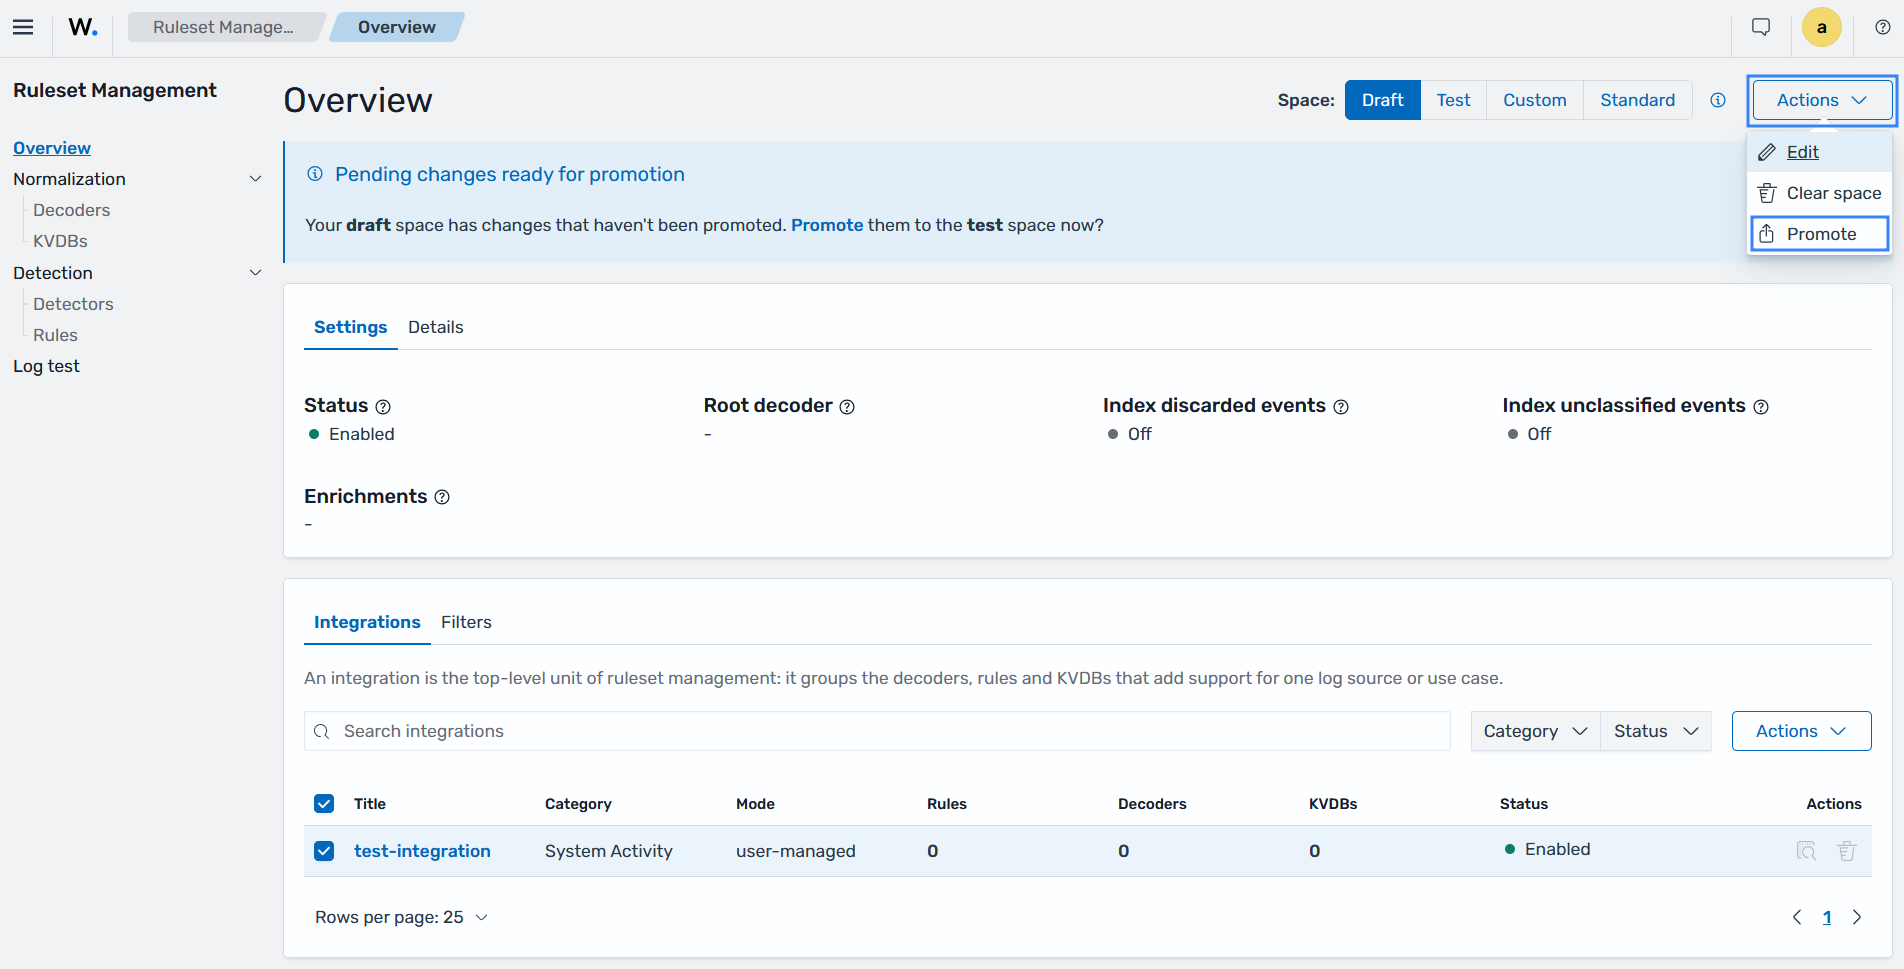Switch to the Standard space
1904x969 pixels.
(1638, 100)
